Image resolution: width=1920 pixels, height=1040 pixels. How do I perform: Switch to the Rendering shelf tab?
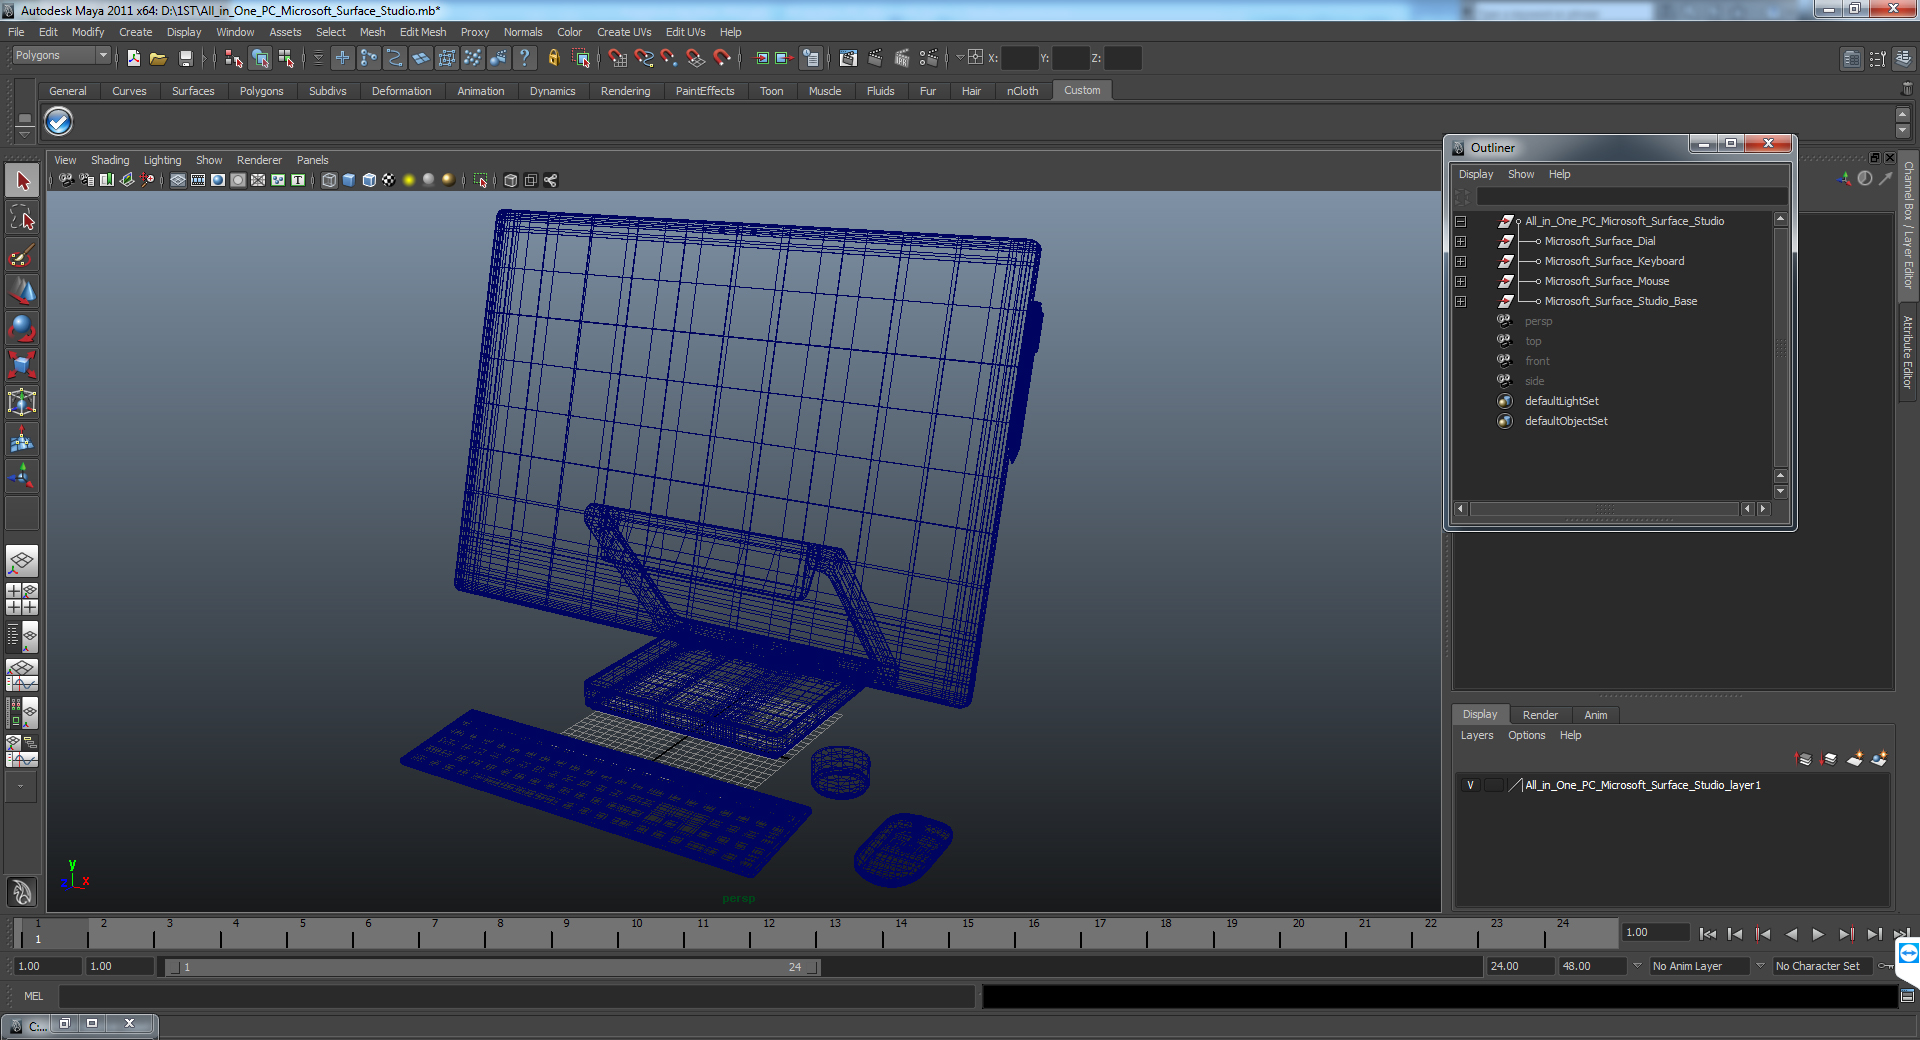coord(625,91)
